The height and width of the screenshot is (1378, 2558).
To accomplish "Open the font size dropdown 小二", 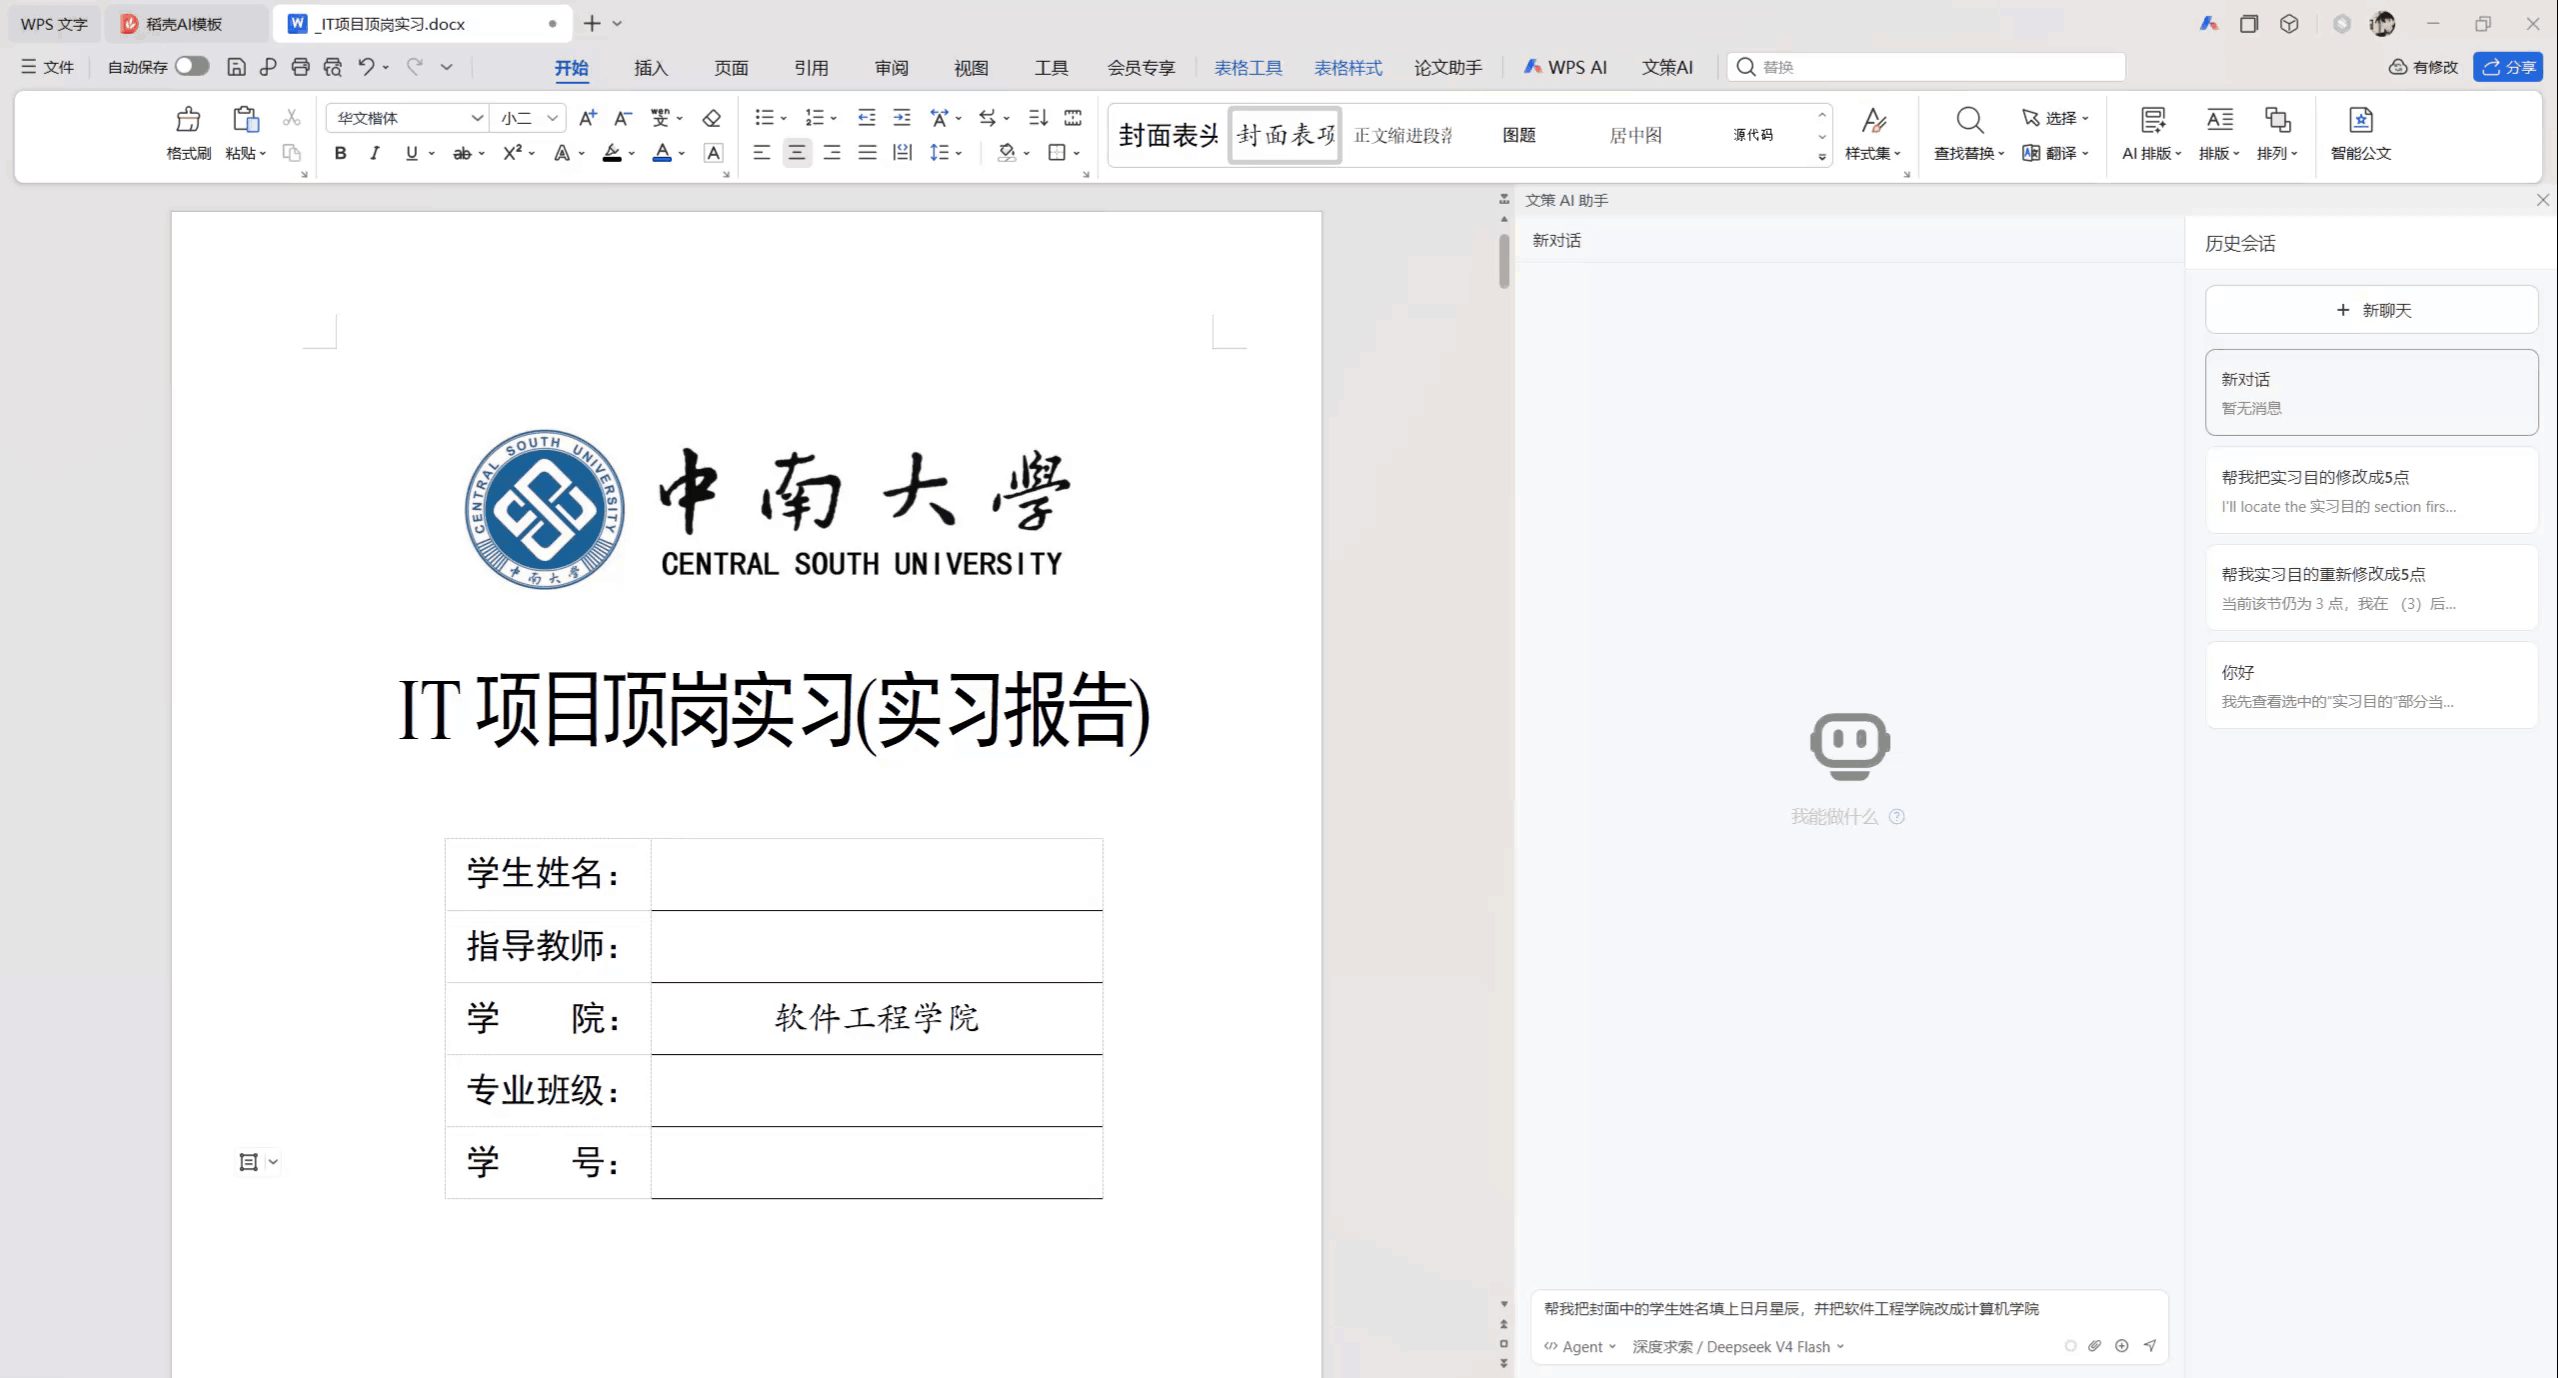I will tap(552, 118).
